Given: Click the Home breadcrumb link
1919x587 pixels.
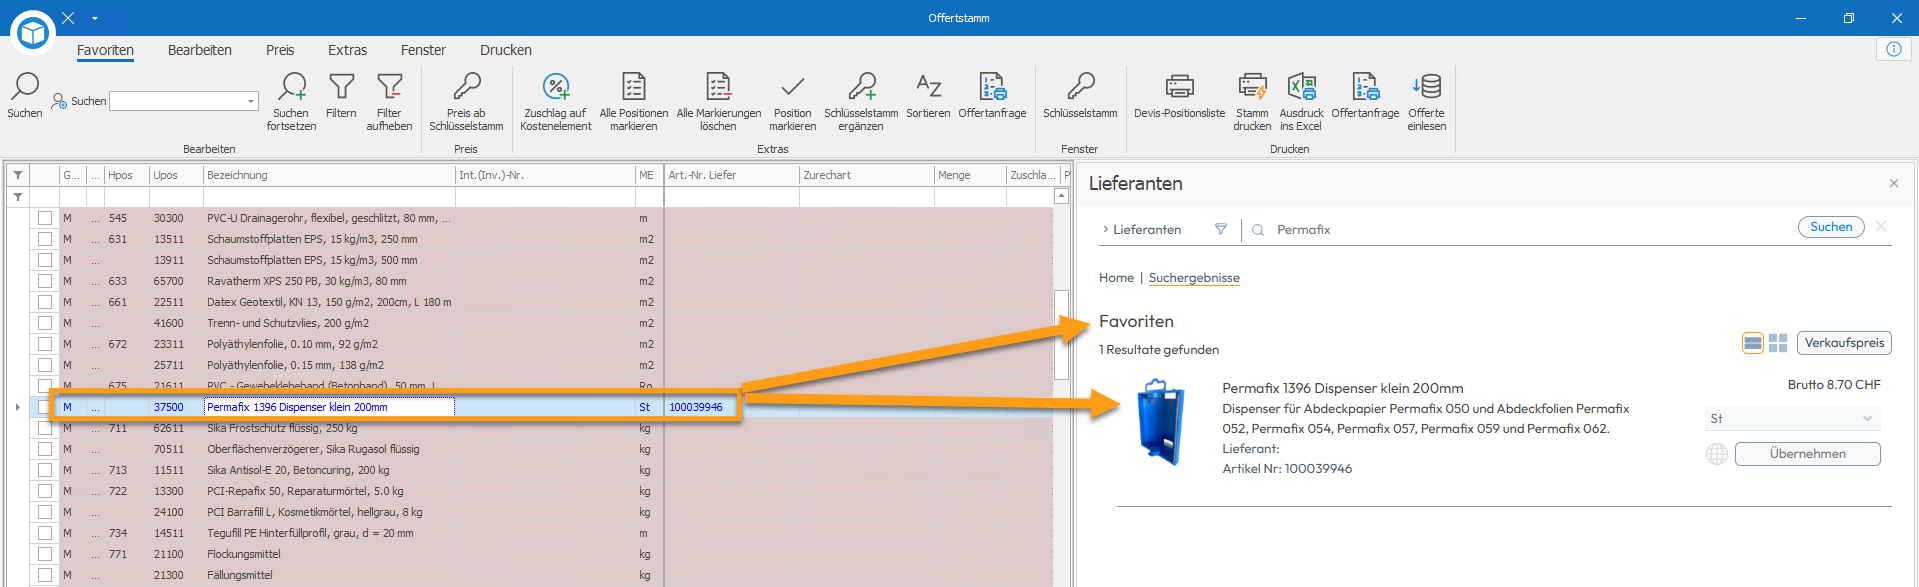Looking at the screenshot, I should [1116, 278].
